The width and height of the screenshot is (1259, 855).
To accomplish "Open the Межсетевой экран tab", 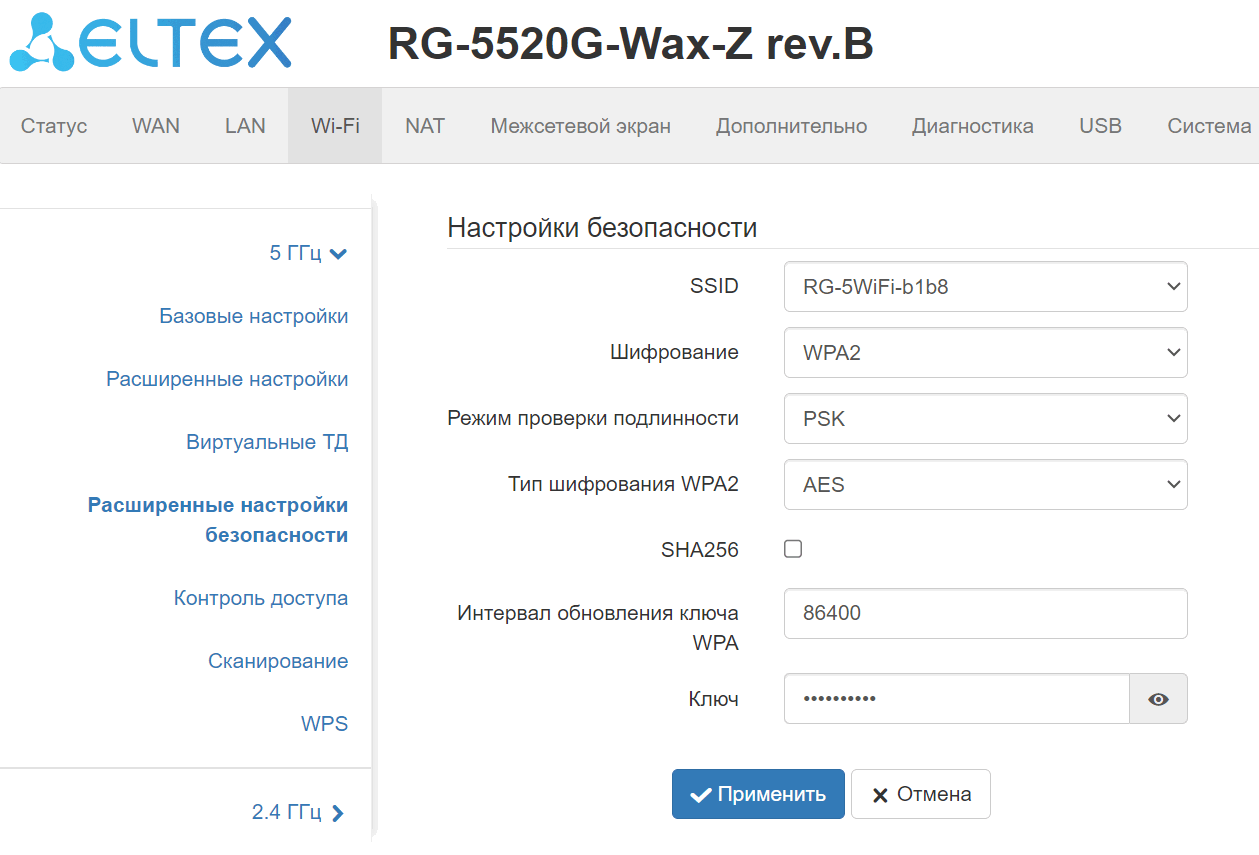I will (580, 126).
